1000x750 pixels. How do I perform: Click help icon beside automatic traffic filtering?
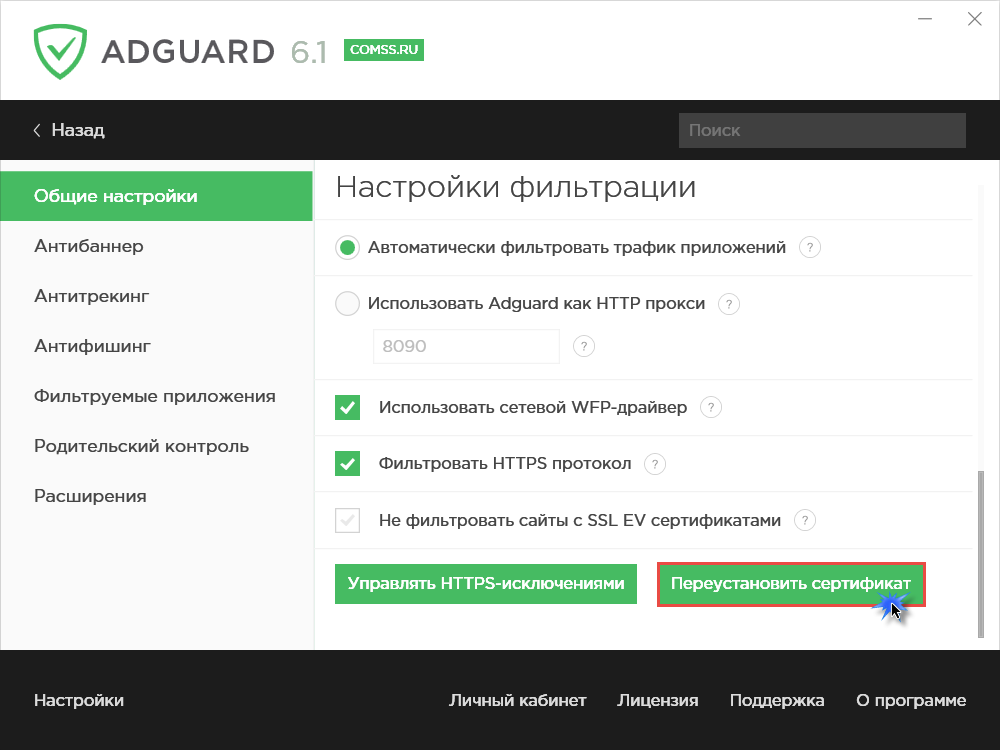(810, 247)
